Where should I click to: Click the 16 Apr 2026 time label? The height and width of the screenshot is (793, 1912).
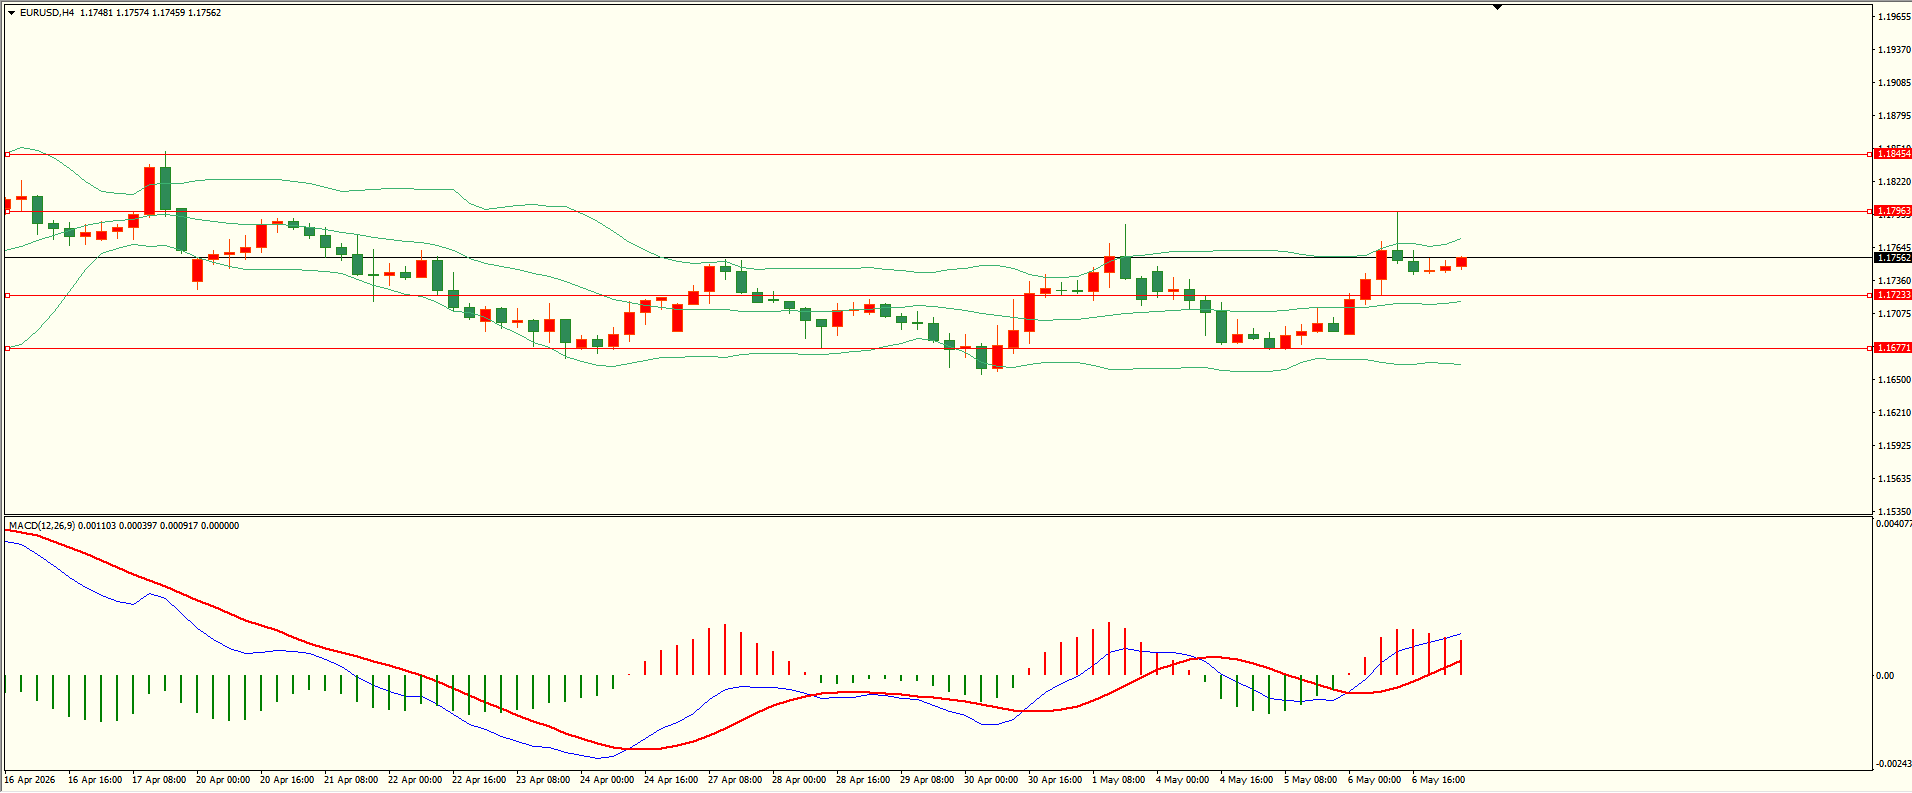coord(30,780)
